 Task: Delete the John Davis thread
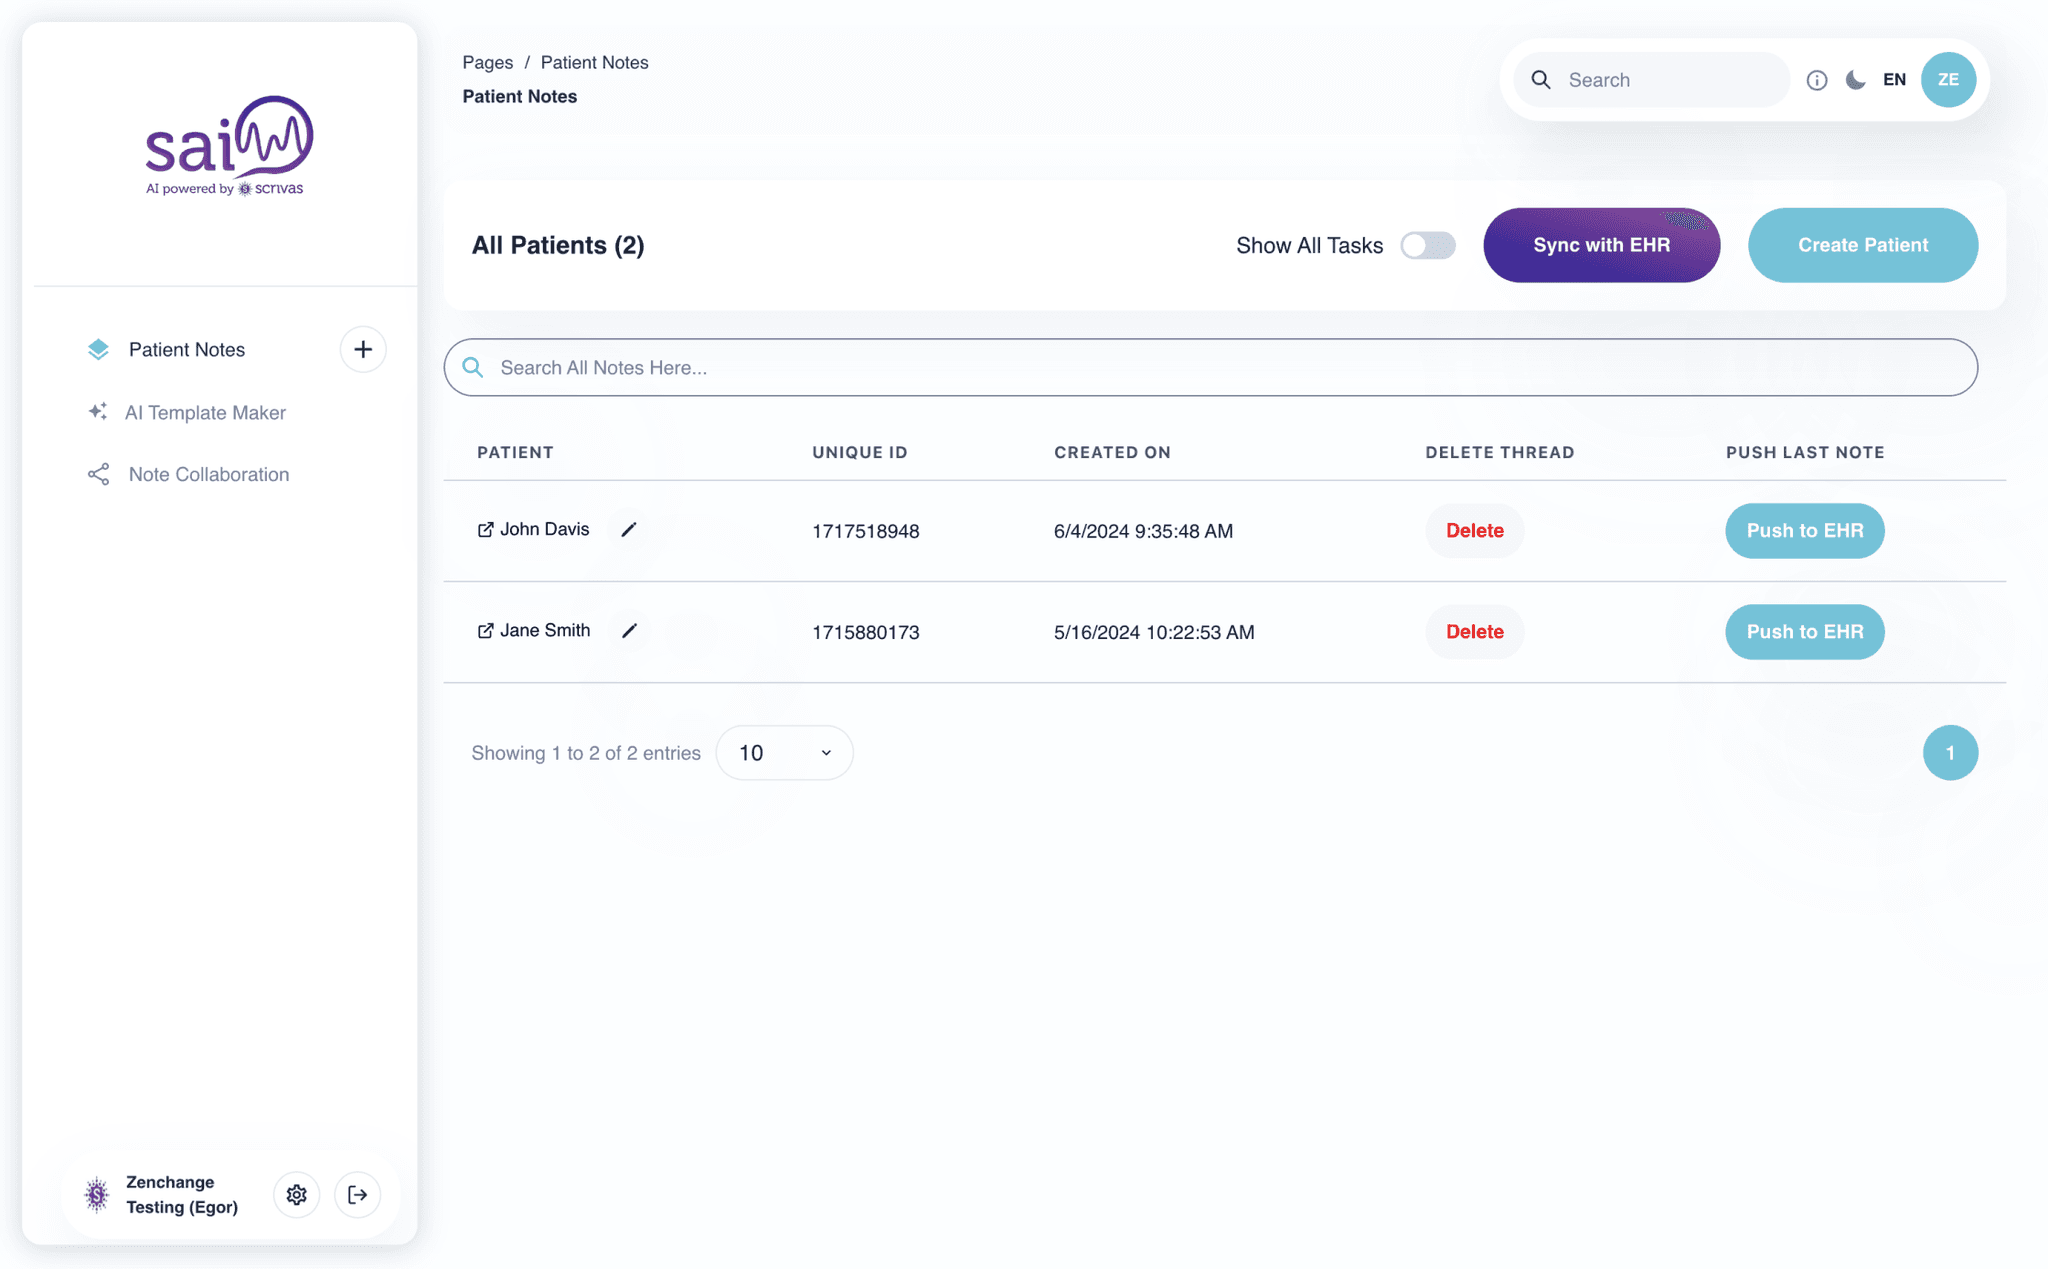(x=1474, y=530)
